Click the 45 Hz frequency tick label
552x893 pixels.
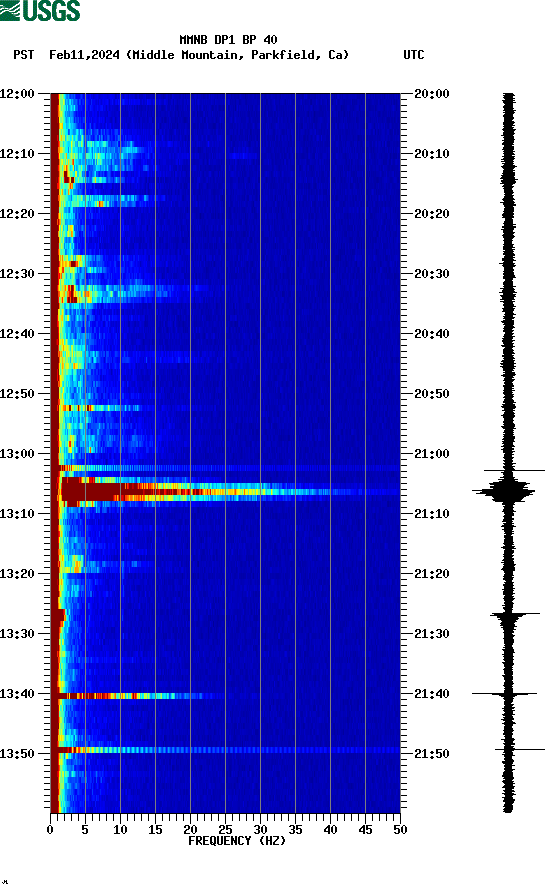pyautogui.click(x=365, y=830)
